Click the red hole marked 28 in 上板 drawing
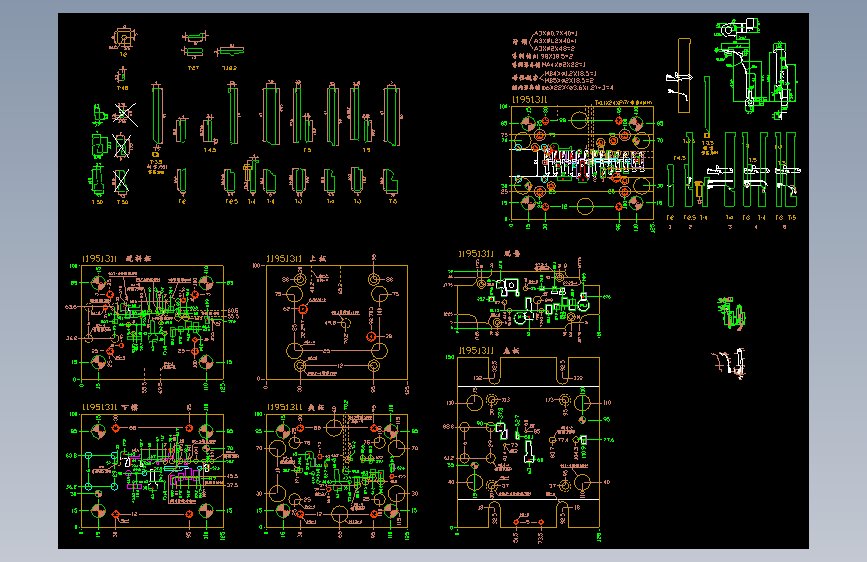867x562 pixels. [371, 336]
